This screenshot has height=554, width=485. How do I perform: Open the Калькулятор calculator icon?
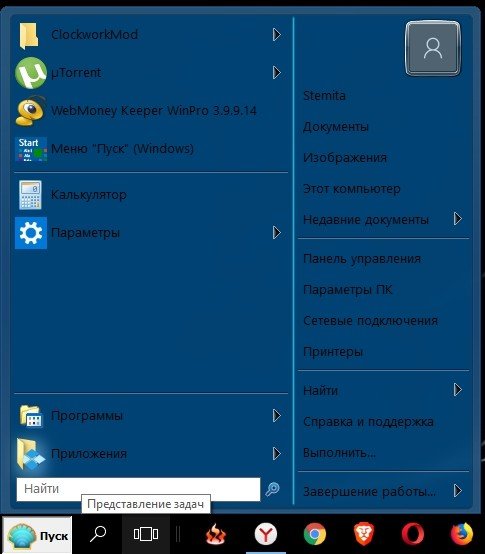[x=30, y=195]
